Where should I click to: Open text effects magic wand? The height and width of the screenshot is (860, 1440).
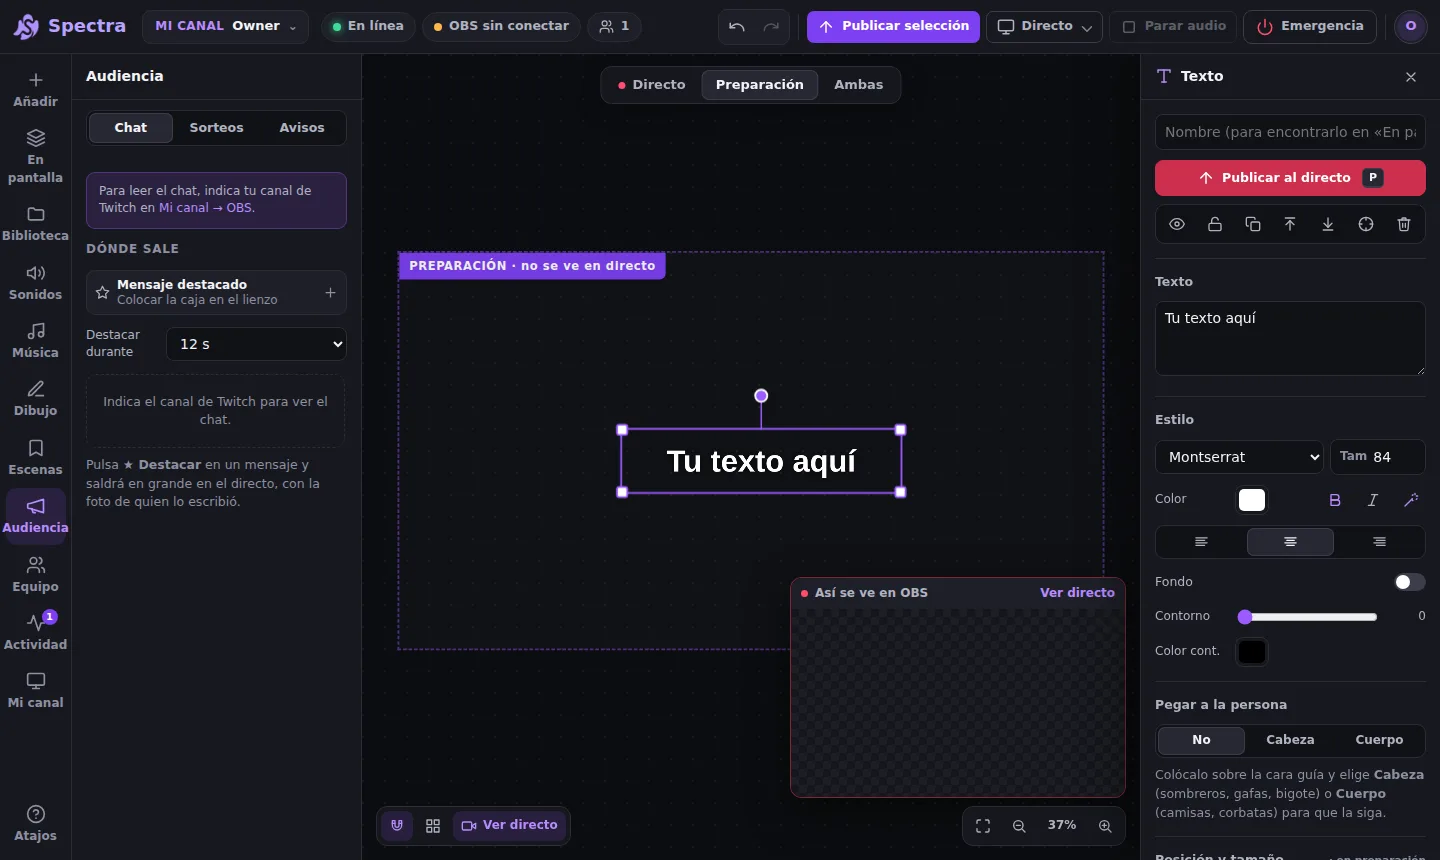click(x=1411, y=500)
